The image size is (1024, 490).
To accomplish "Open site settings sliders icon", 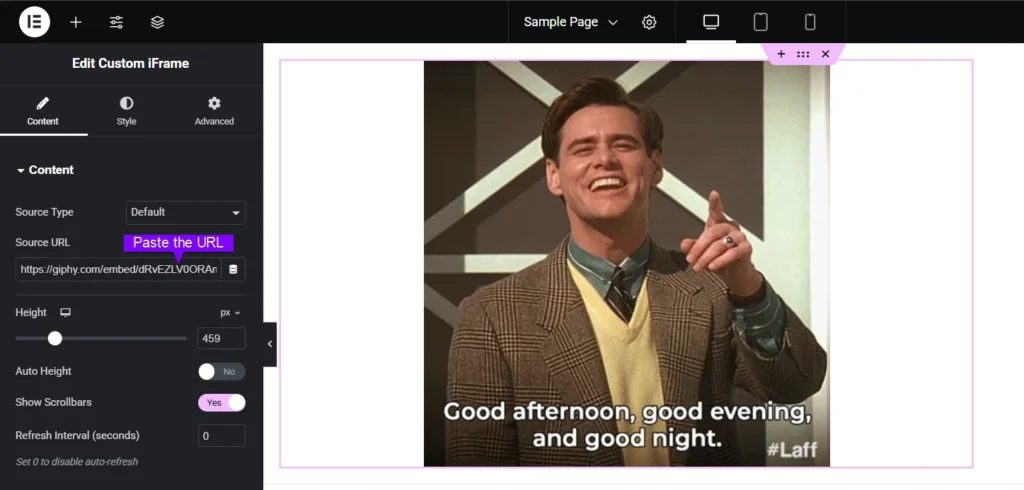I will tap(116, 22).
